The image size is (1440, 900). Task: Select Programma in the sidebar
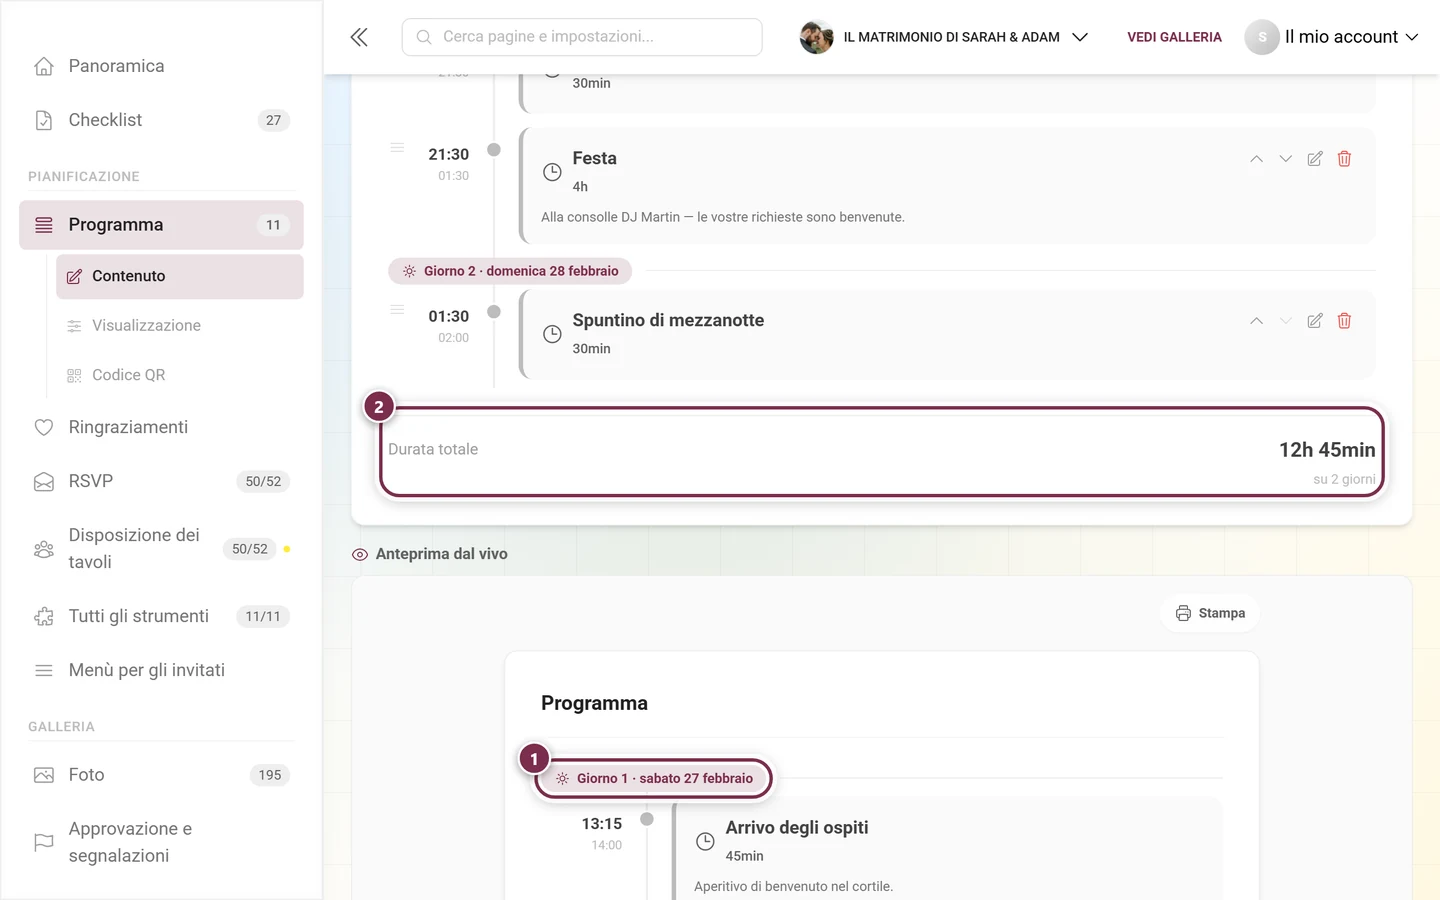pyautogui.click(x=161, y=225)
